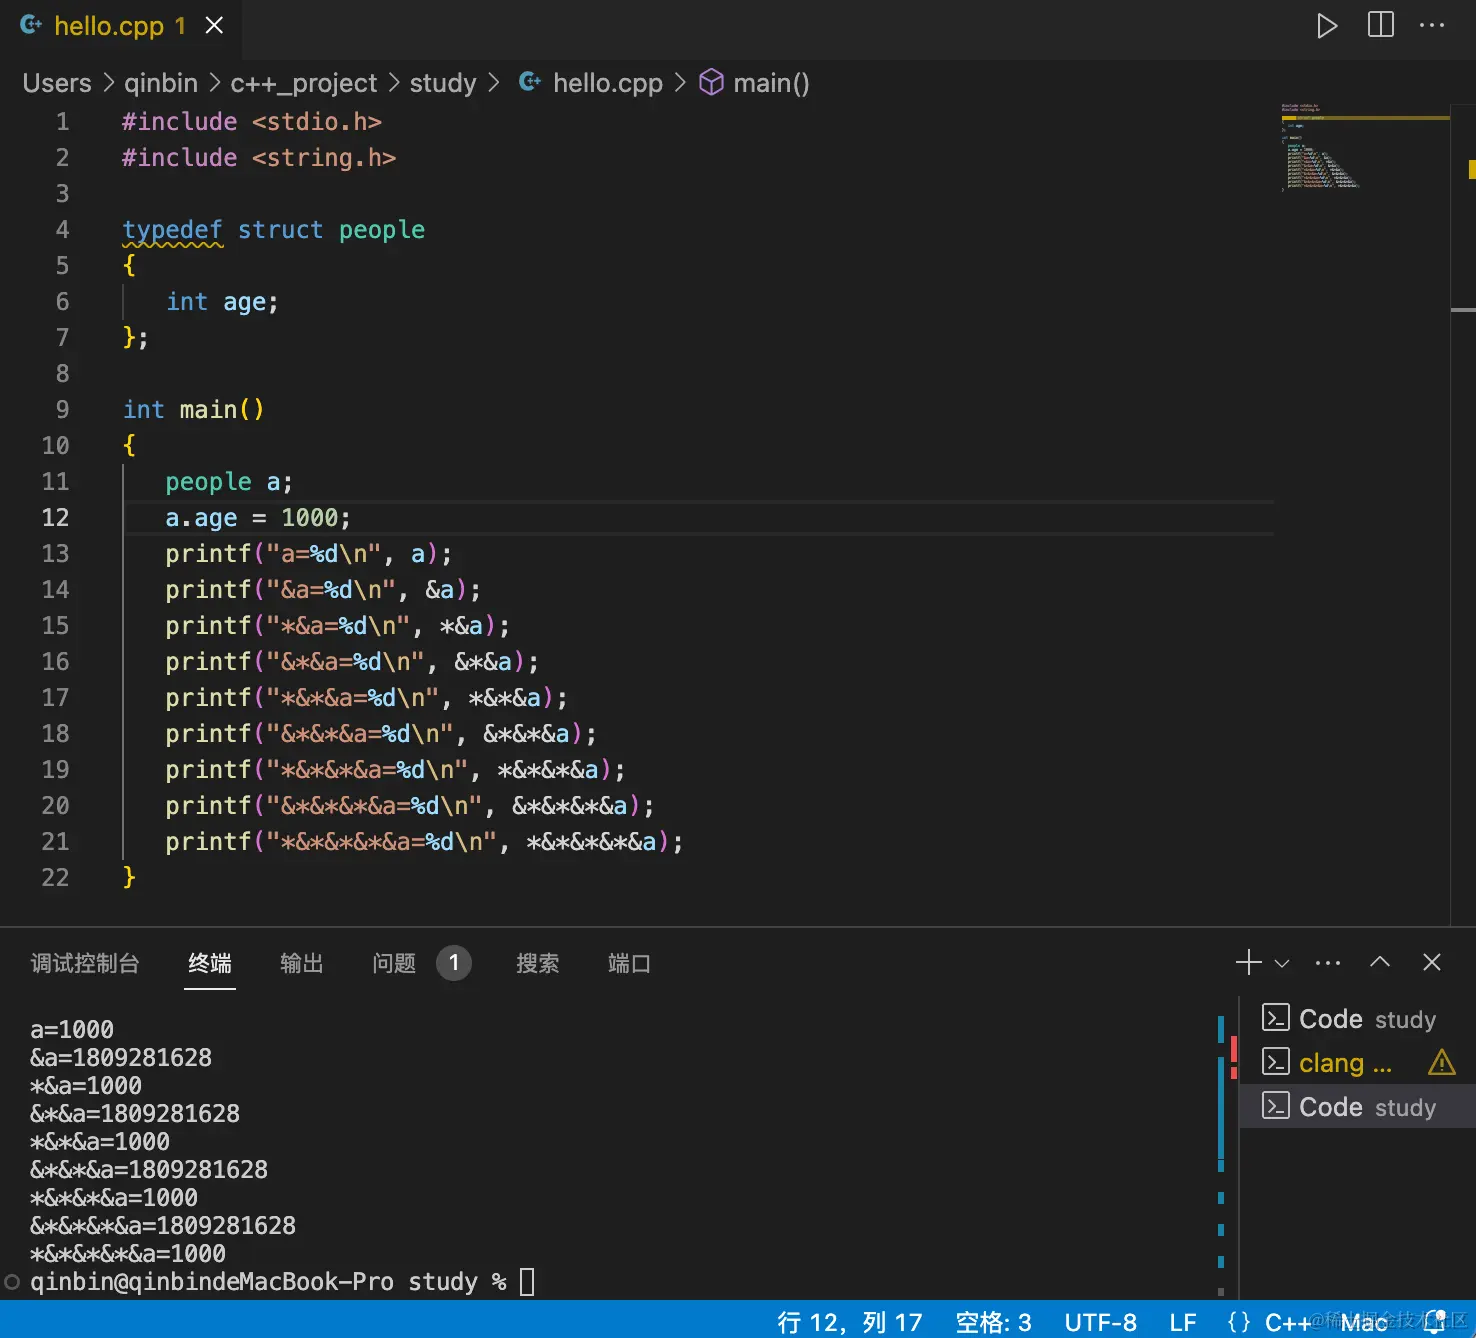Click the main() symbol cube icon
Viewport: 1476px width, 1338px height.
pos(711,82)
